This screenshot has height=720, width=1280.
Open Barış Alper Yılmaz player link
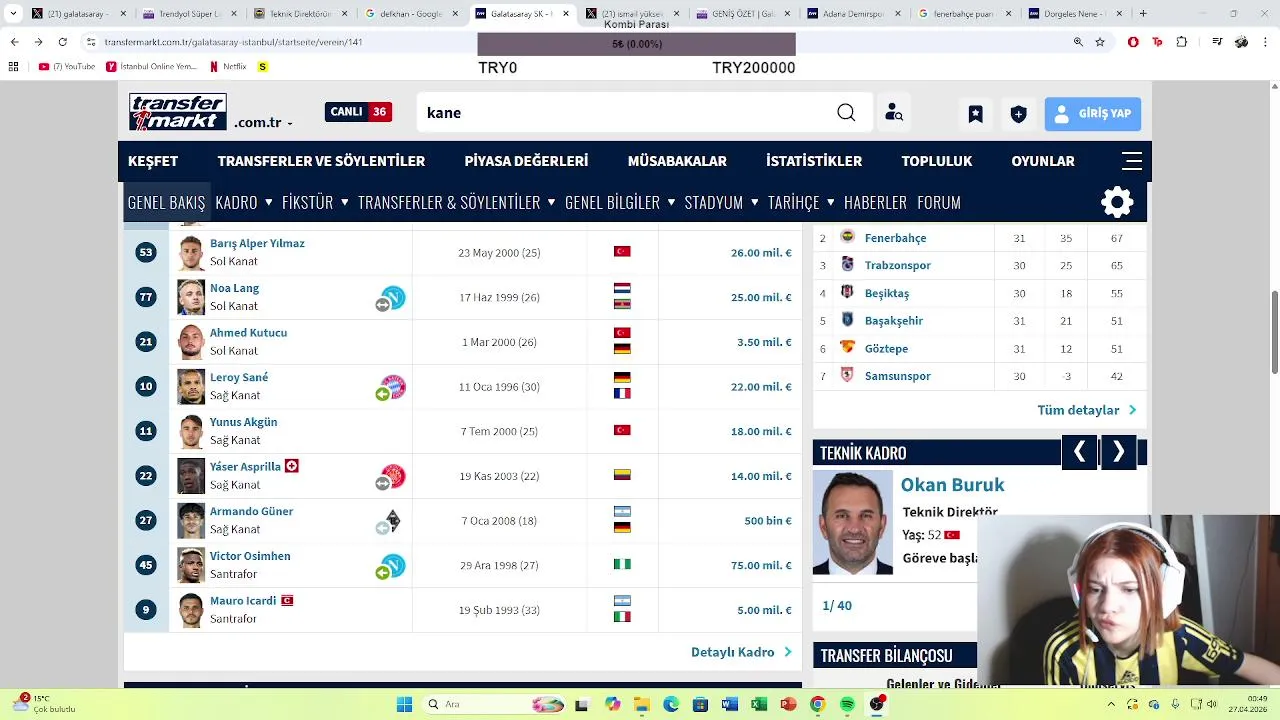257,243
